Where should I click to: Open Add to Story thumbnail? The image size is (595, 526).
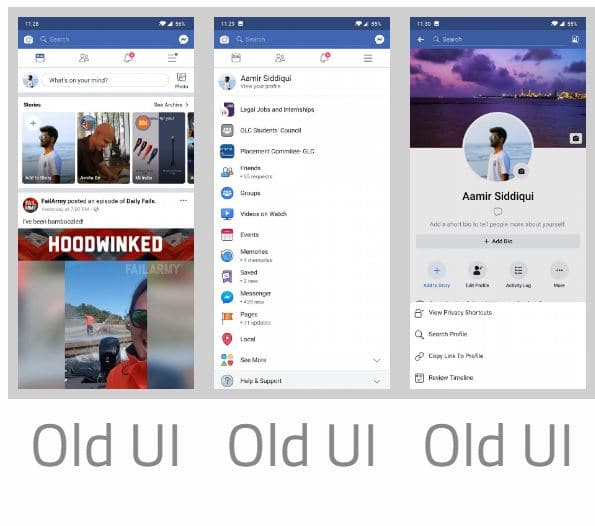coord(48,148)
